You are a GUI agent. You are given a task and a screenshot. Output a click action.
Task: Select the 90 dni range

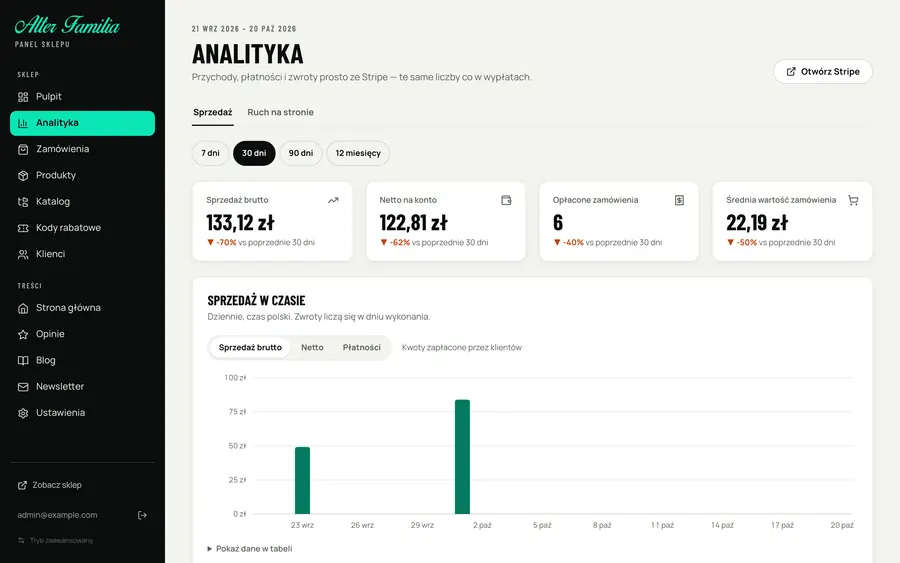click(x=301, y=153)
